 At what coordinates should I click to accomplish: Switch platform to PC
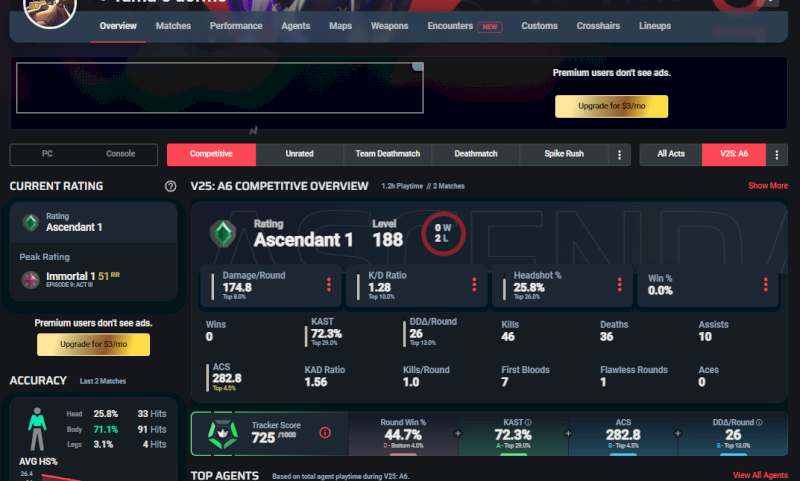coord(47,154)
